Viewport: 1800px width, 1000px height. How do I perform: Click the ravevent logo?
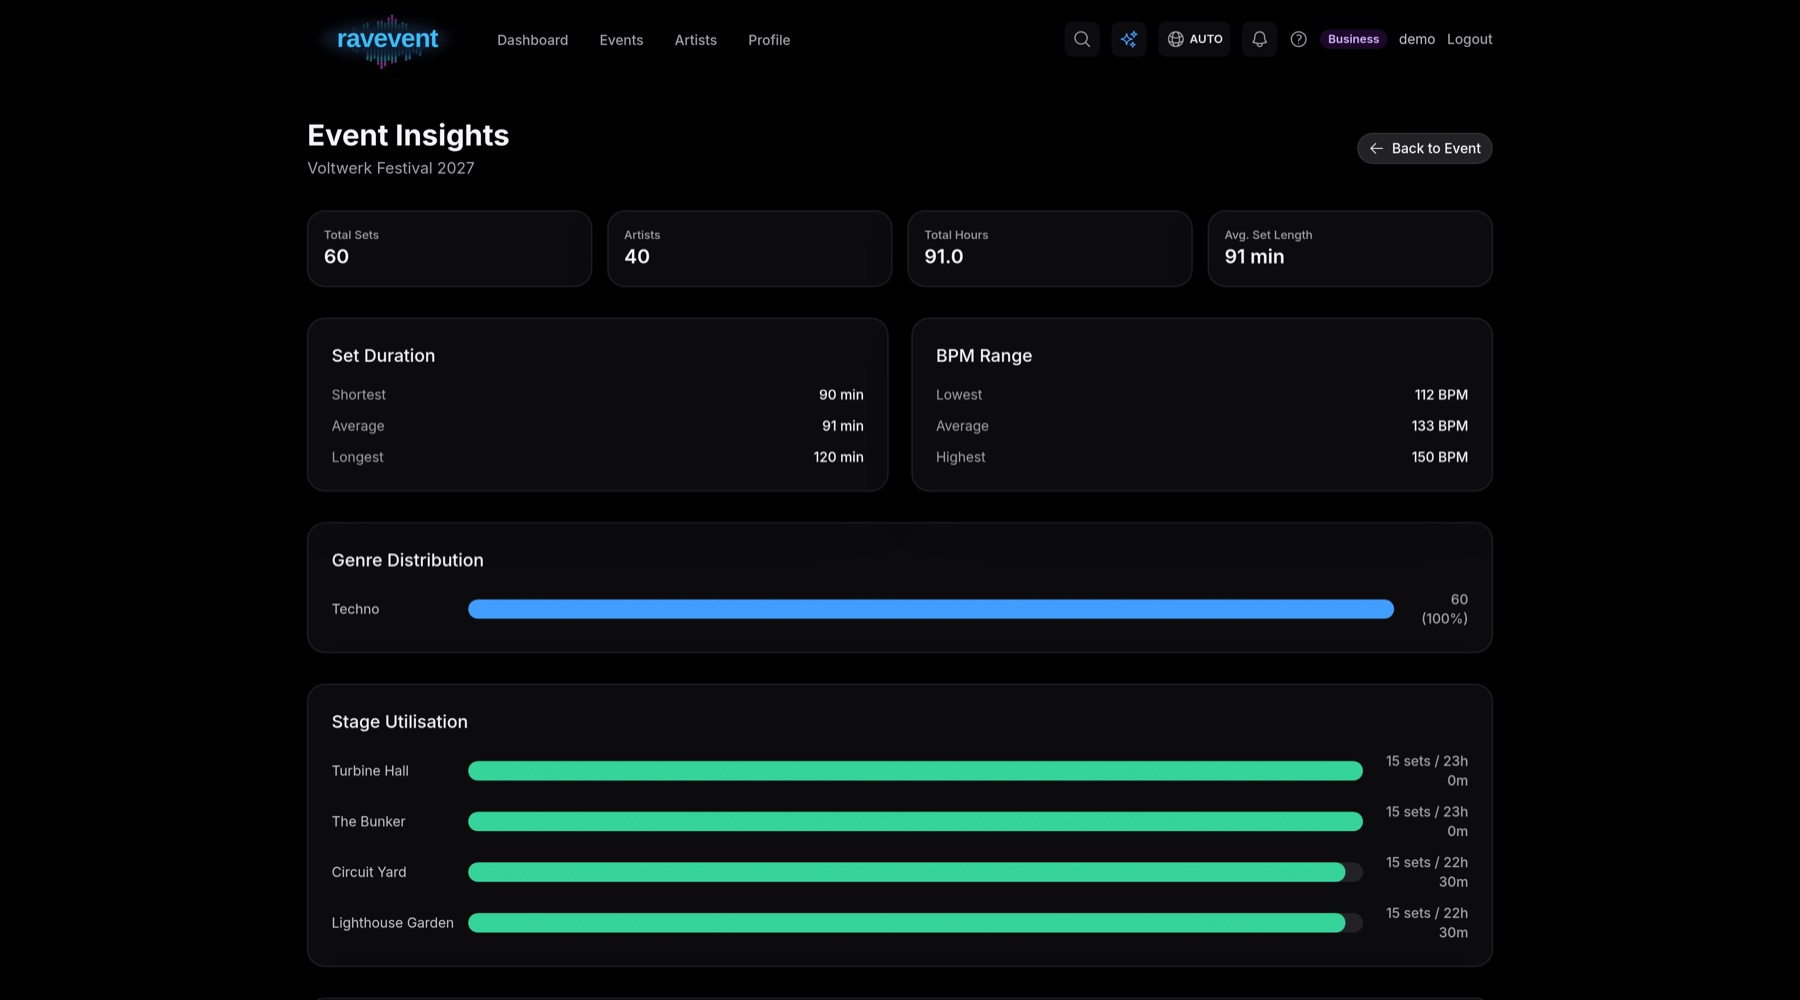pyautogui.click(x=387, y=40)
